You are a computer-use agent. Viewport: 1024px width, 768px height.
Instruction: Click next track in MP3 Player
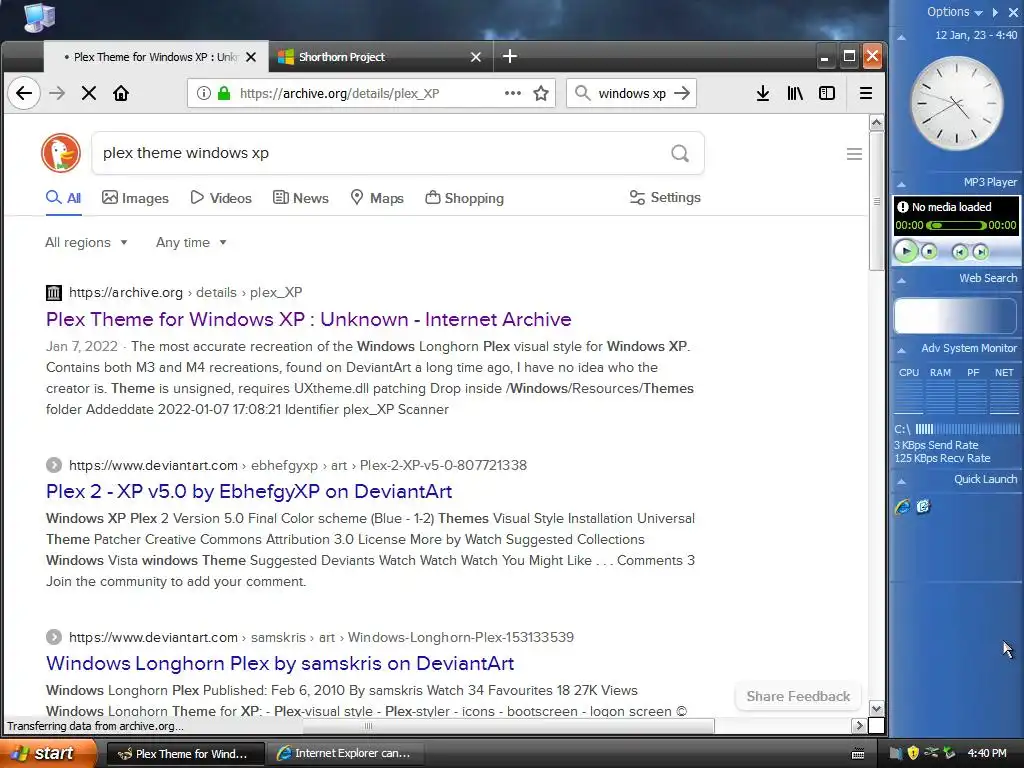(980, 252)
